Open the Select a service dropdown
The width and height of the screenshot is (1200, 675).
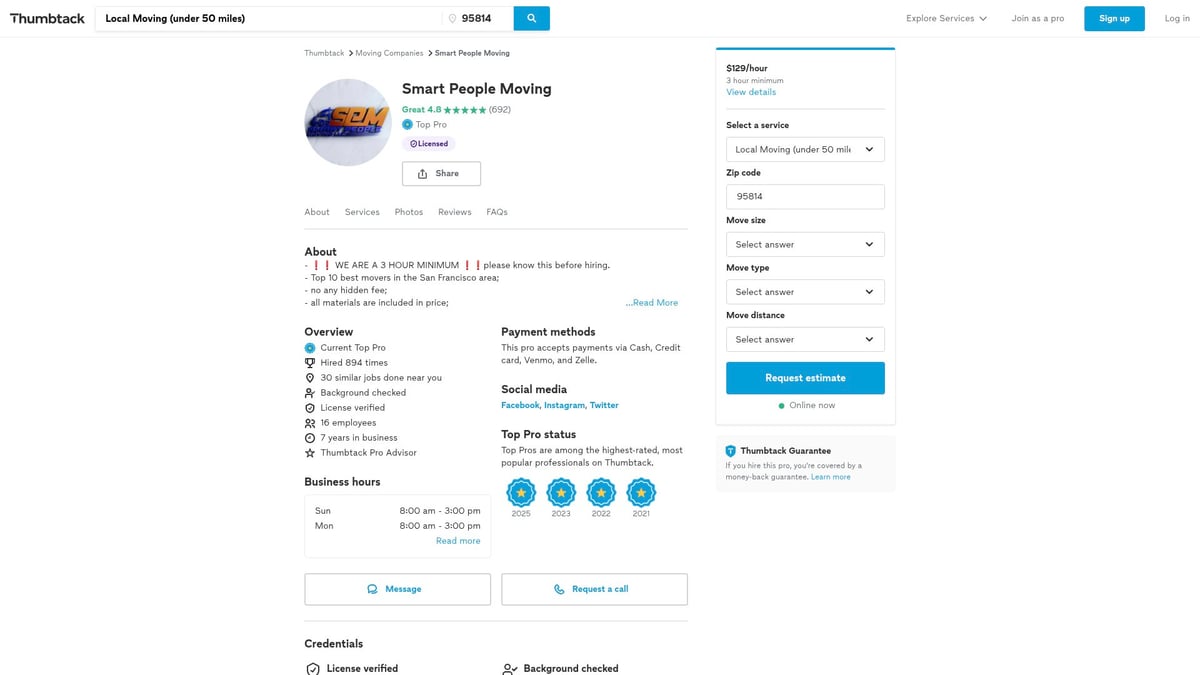(x=805, y=150)
